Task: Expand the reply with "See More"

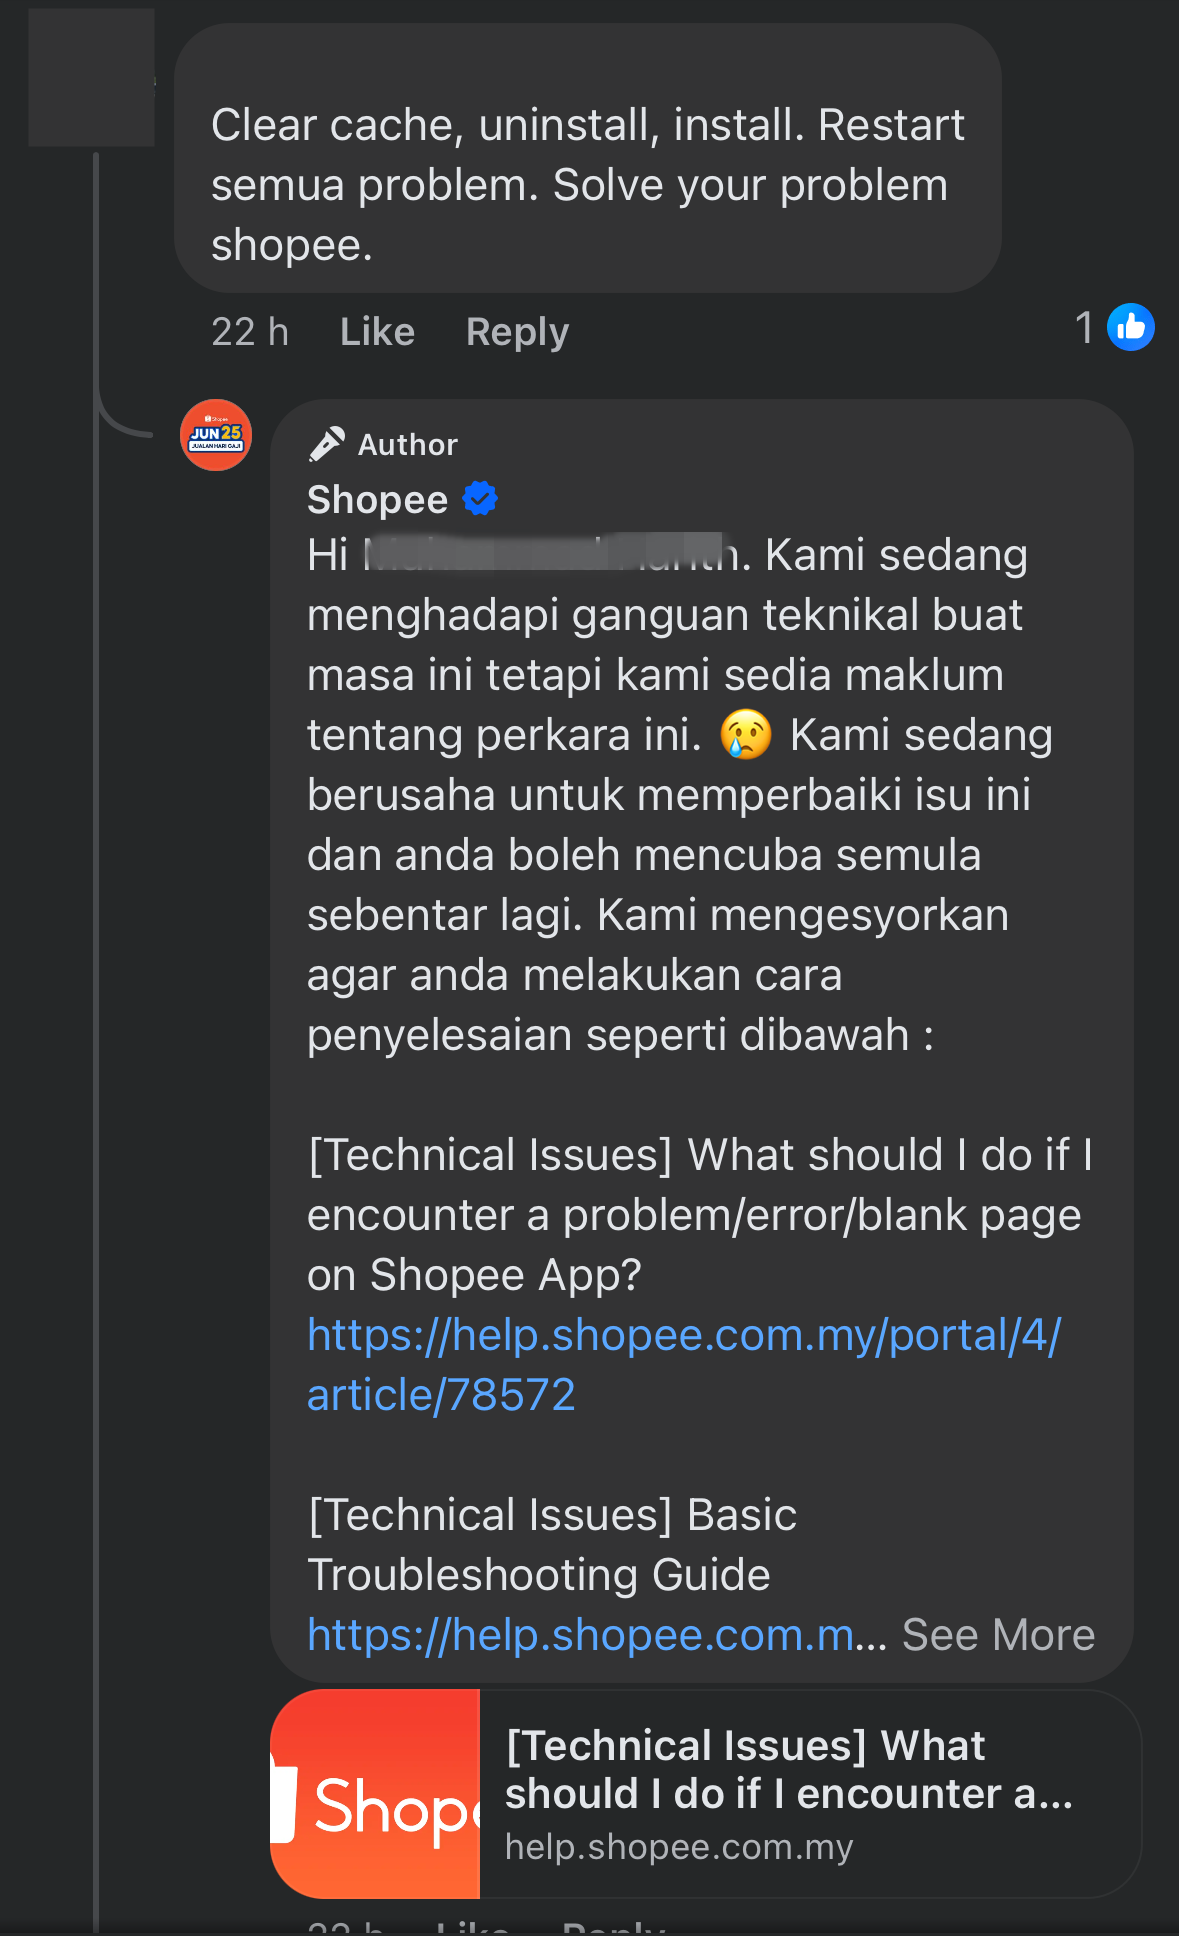Action: coord(998,1636)
